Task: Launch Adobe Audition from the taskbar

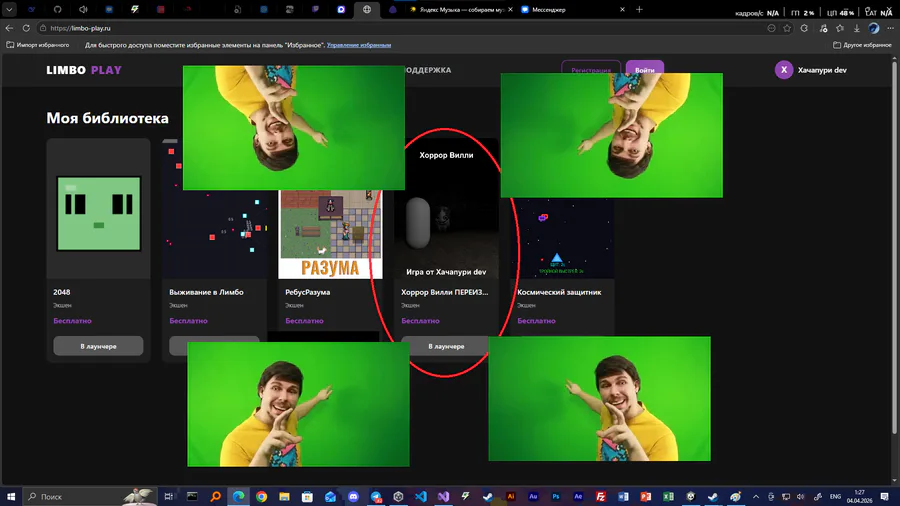Action: point(533,496)
